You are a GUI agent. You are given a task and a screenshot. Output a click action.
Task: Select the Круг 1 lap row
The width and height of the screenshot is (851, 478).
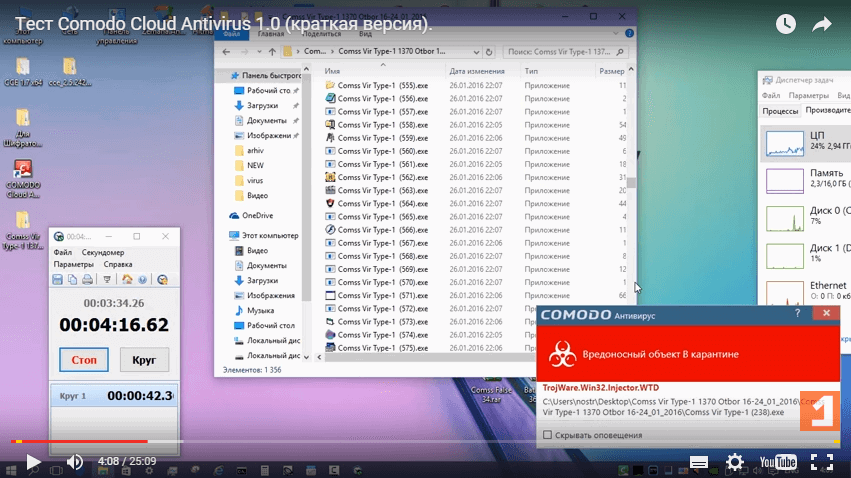[x=114, y=396]
